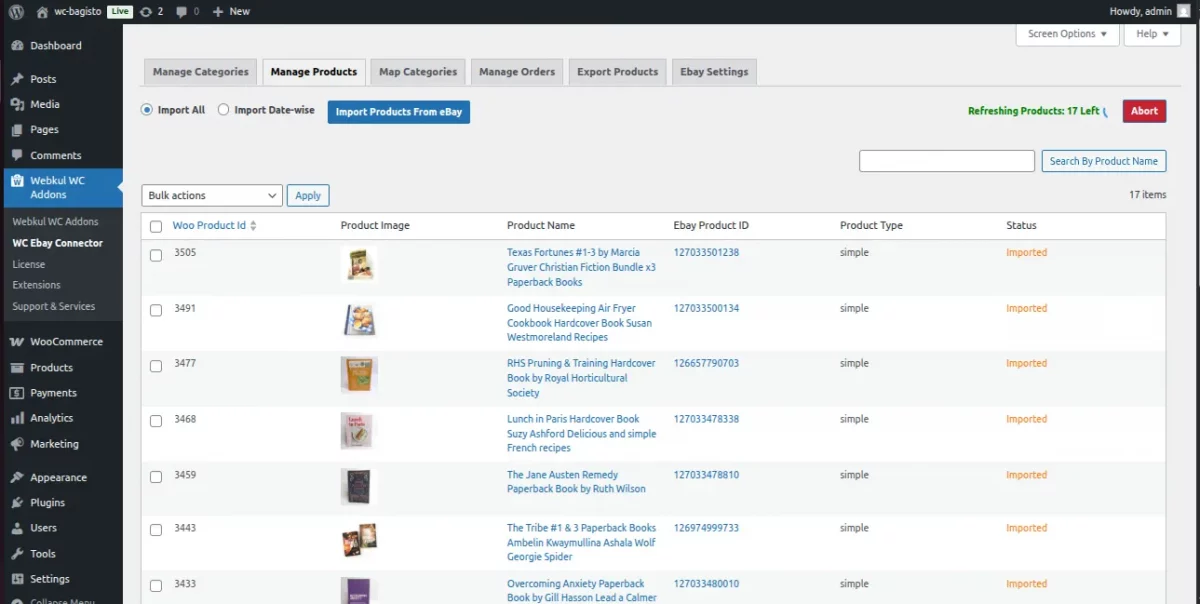This screenshot has height=604, width=1200.
Task: Expand the Screen Options panel
Action: tap(1067, 34)
